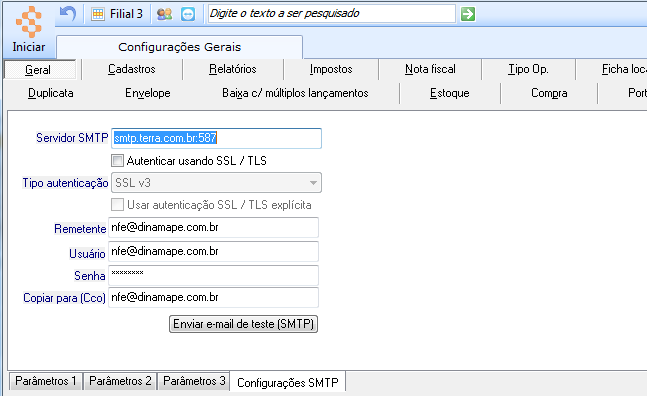Switch to Configurações Gerais window tab

tap(179, 47)
